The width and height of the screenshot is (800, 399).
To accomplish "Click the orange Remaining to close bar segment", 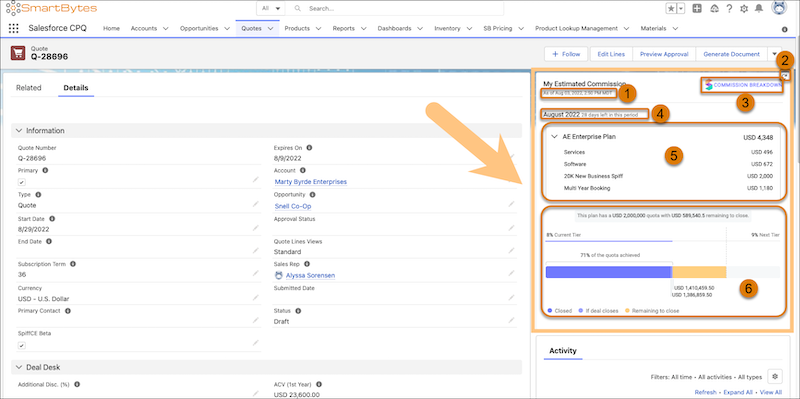I will point(699,272).
